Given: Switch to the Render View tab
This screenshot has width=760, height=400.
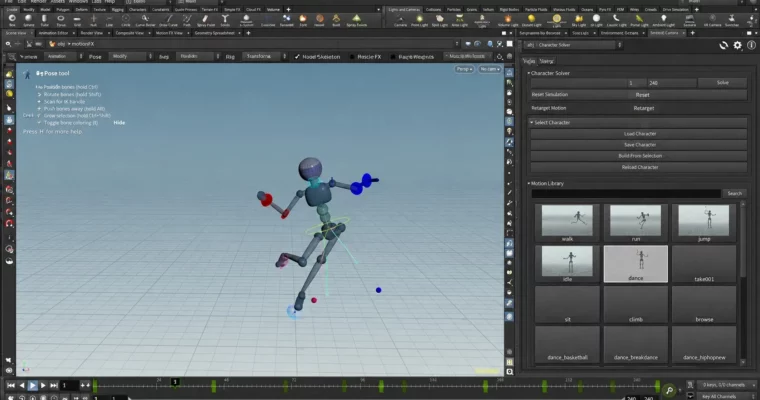Looking at the screenshot, I should 91,33.
